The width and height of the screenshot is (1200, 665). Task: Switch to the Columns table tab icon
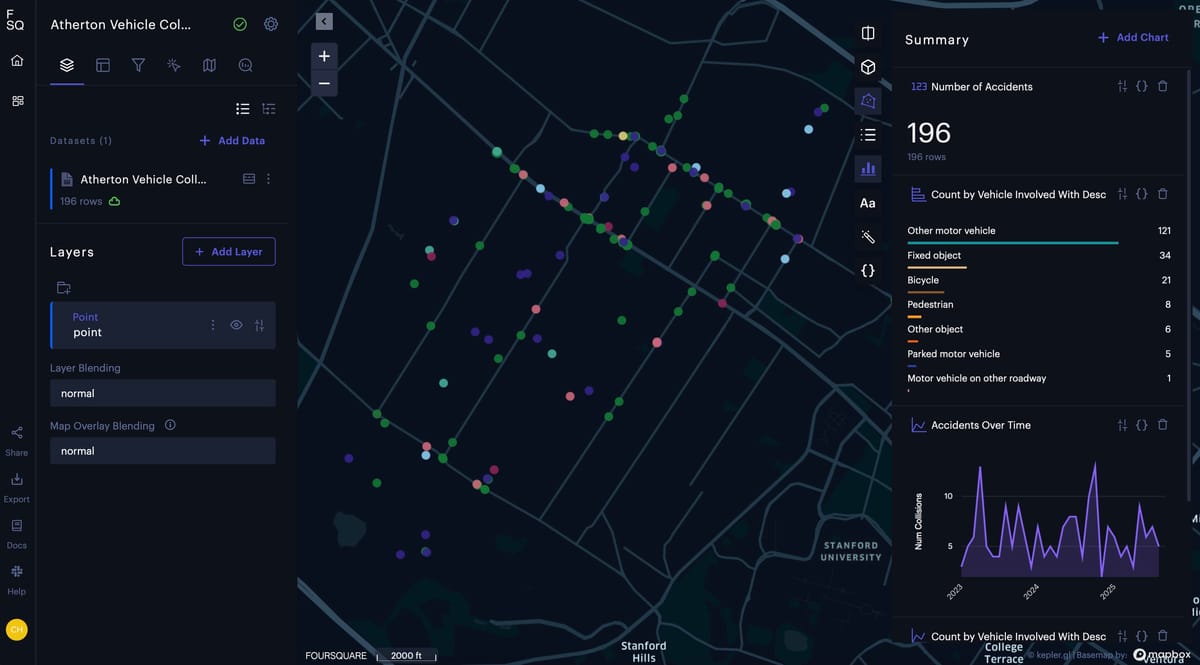102,65
